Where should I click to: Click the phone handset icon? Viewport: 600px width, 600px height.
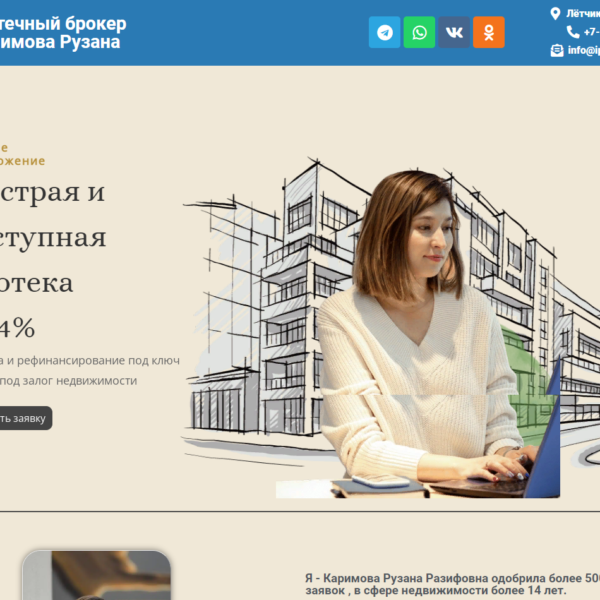[x=573, y=32]
